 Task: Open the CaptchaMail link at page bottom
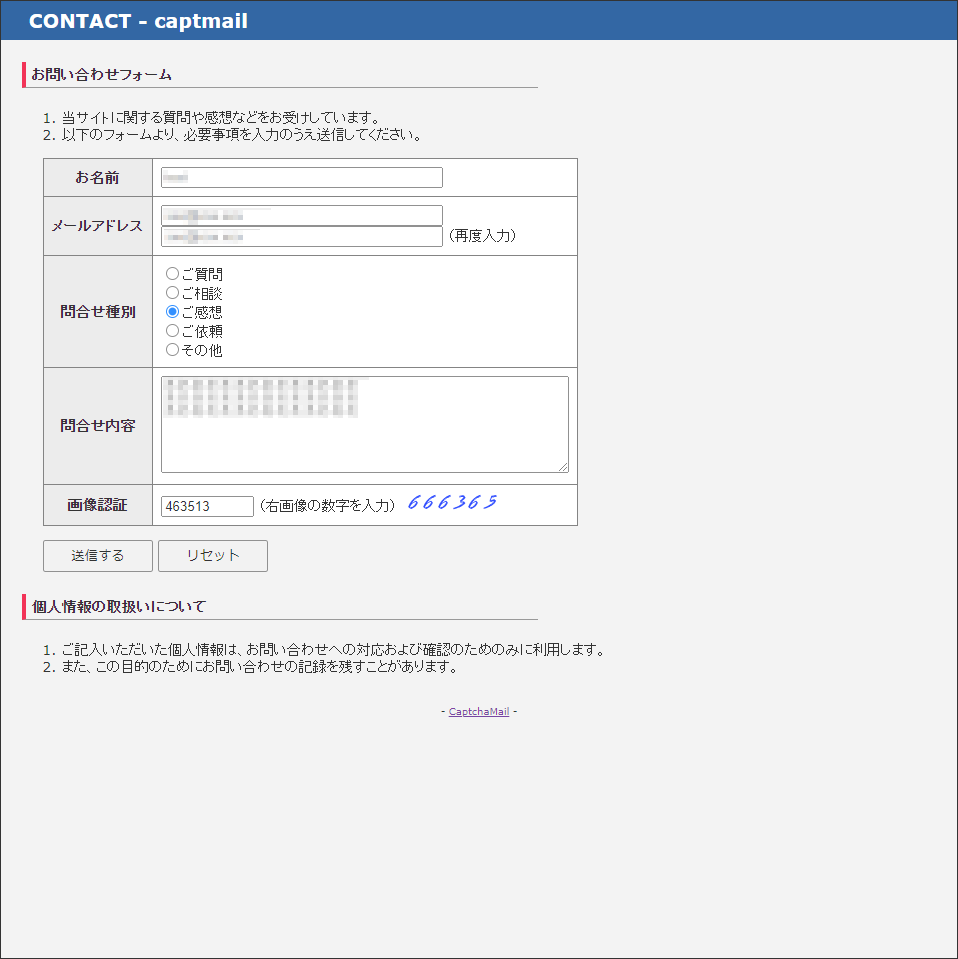(x=478, y=711)
